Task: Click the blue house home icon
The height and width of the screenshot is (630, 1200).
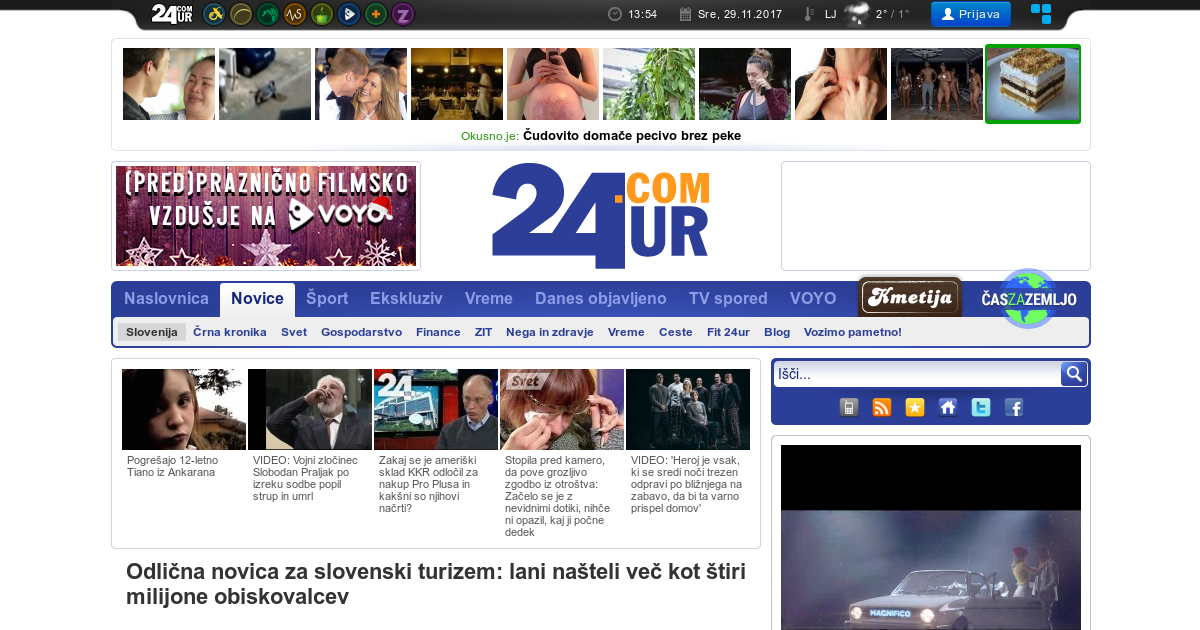Action: [948, 407]
